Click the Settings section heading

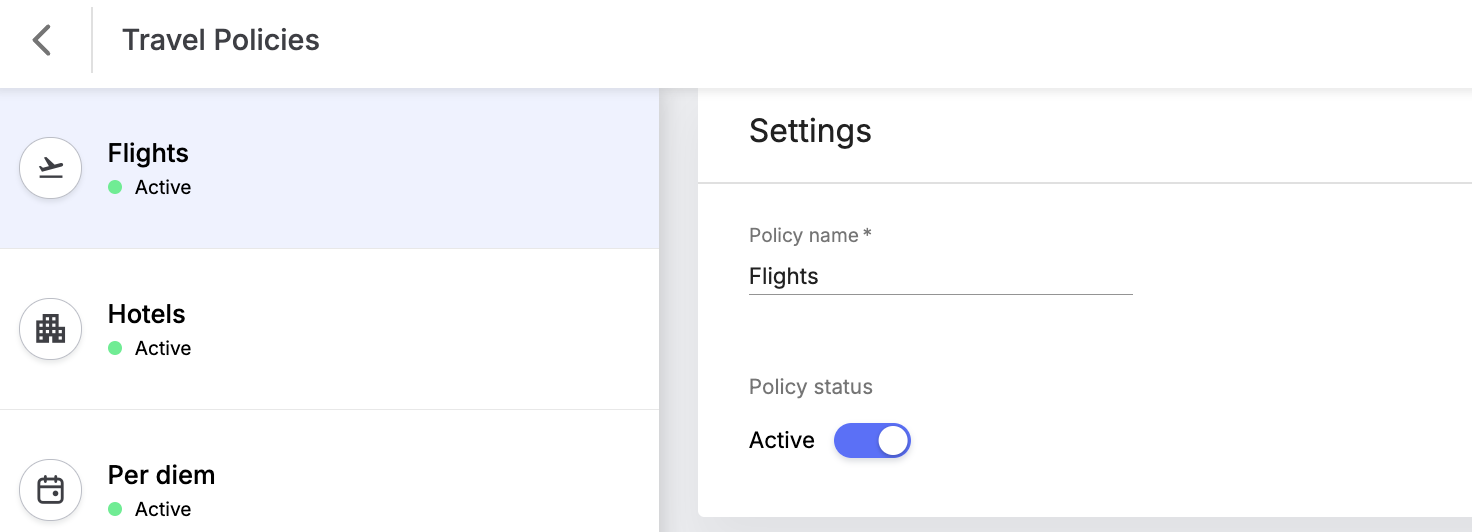810,131
